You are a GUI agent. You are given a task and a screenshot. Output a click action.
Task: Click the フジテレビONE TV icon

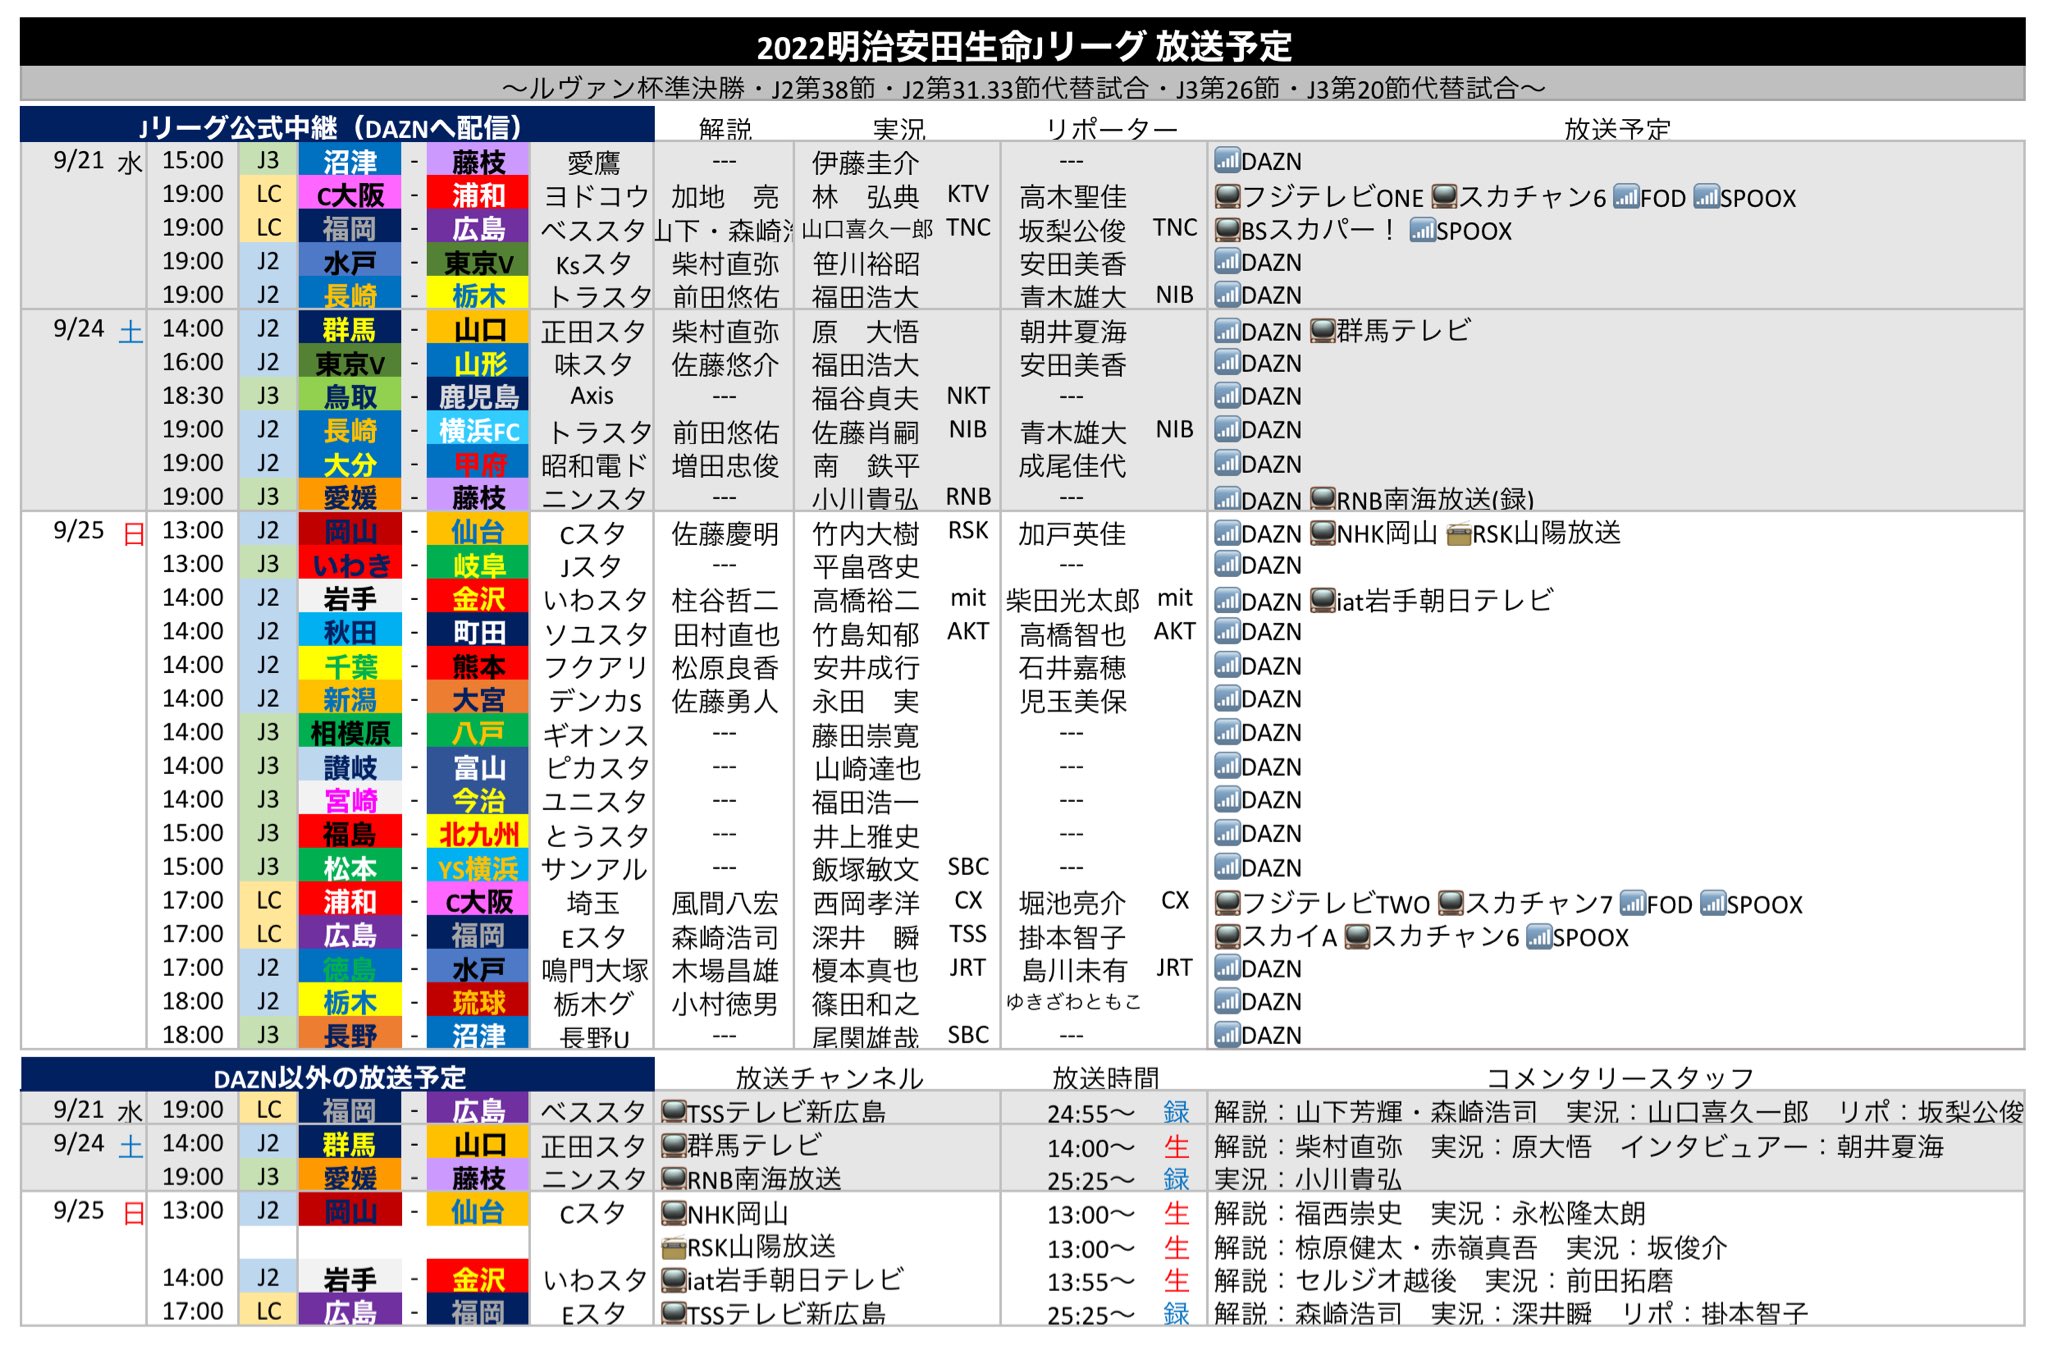1227,196
